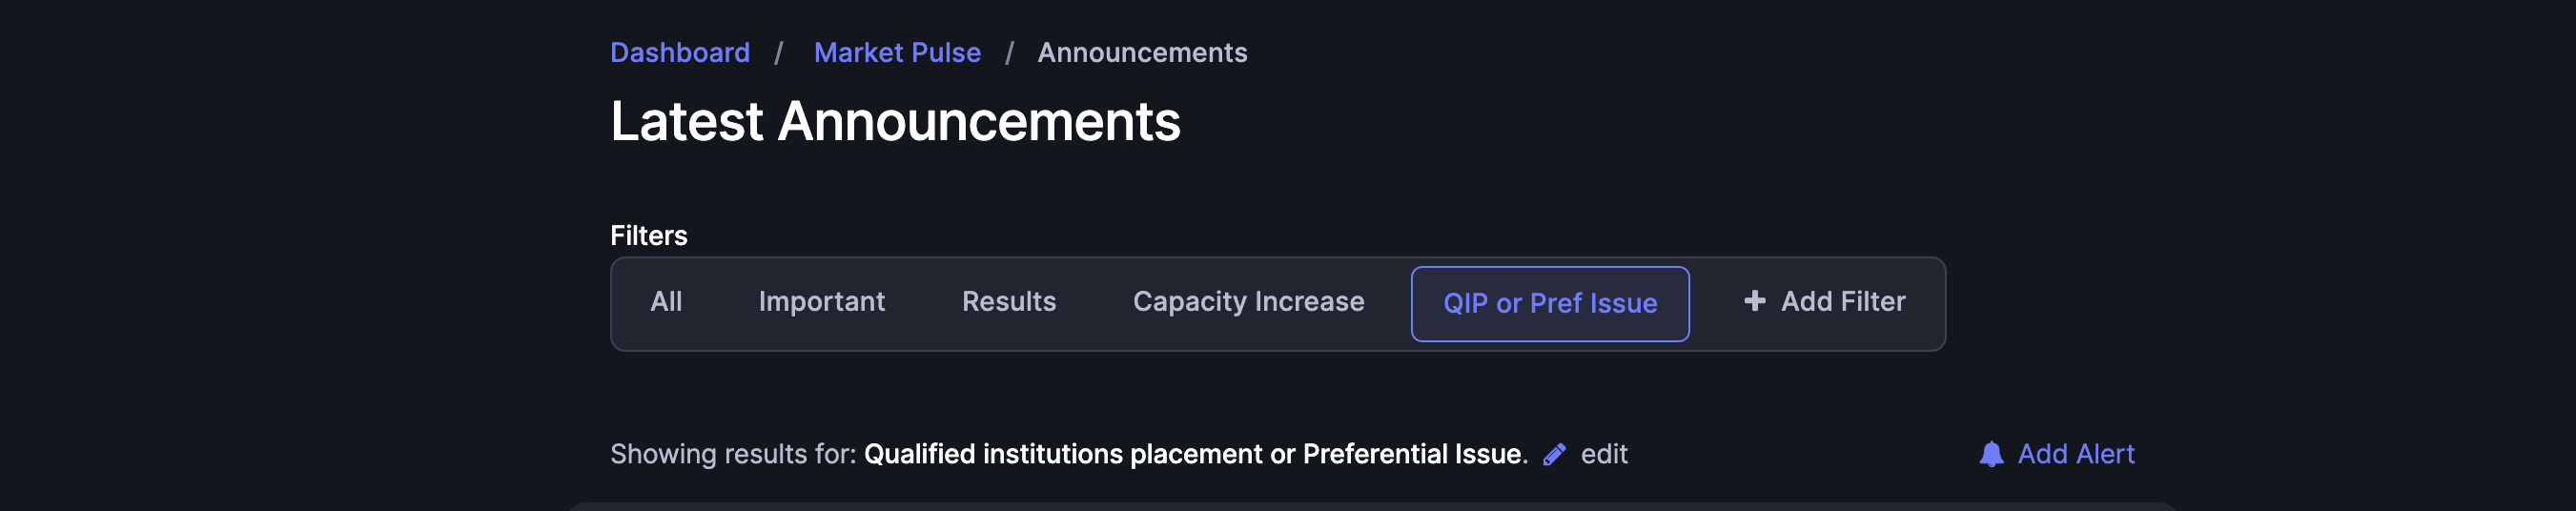Click the slash before Announcements breadcrumb
Screen dimensions: 2576x511
[1010, 53]
